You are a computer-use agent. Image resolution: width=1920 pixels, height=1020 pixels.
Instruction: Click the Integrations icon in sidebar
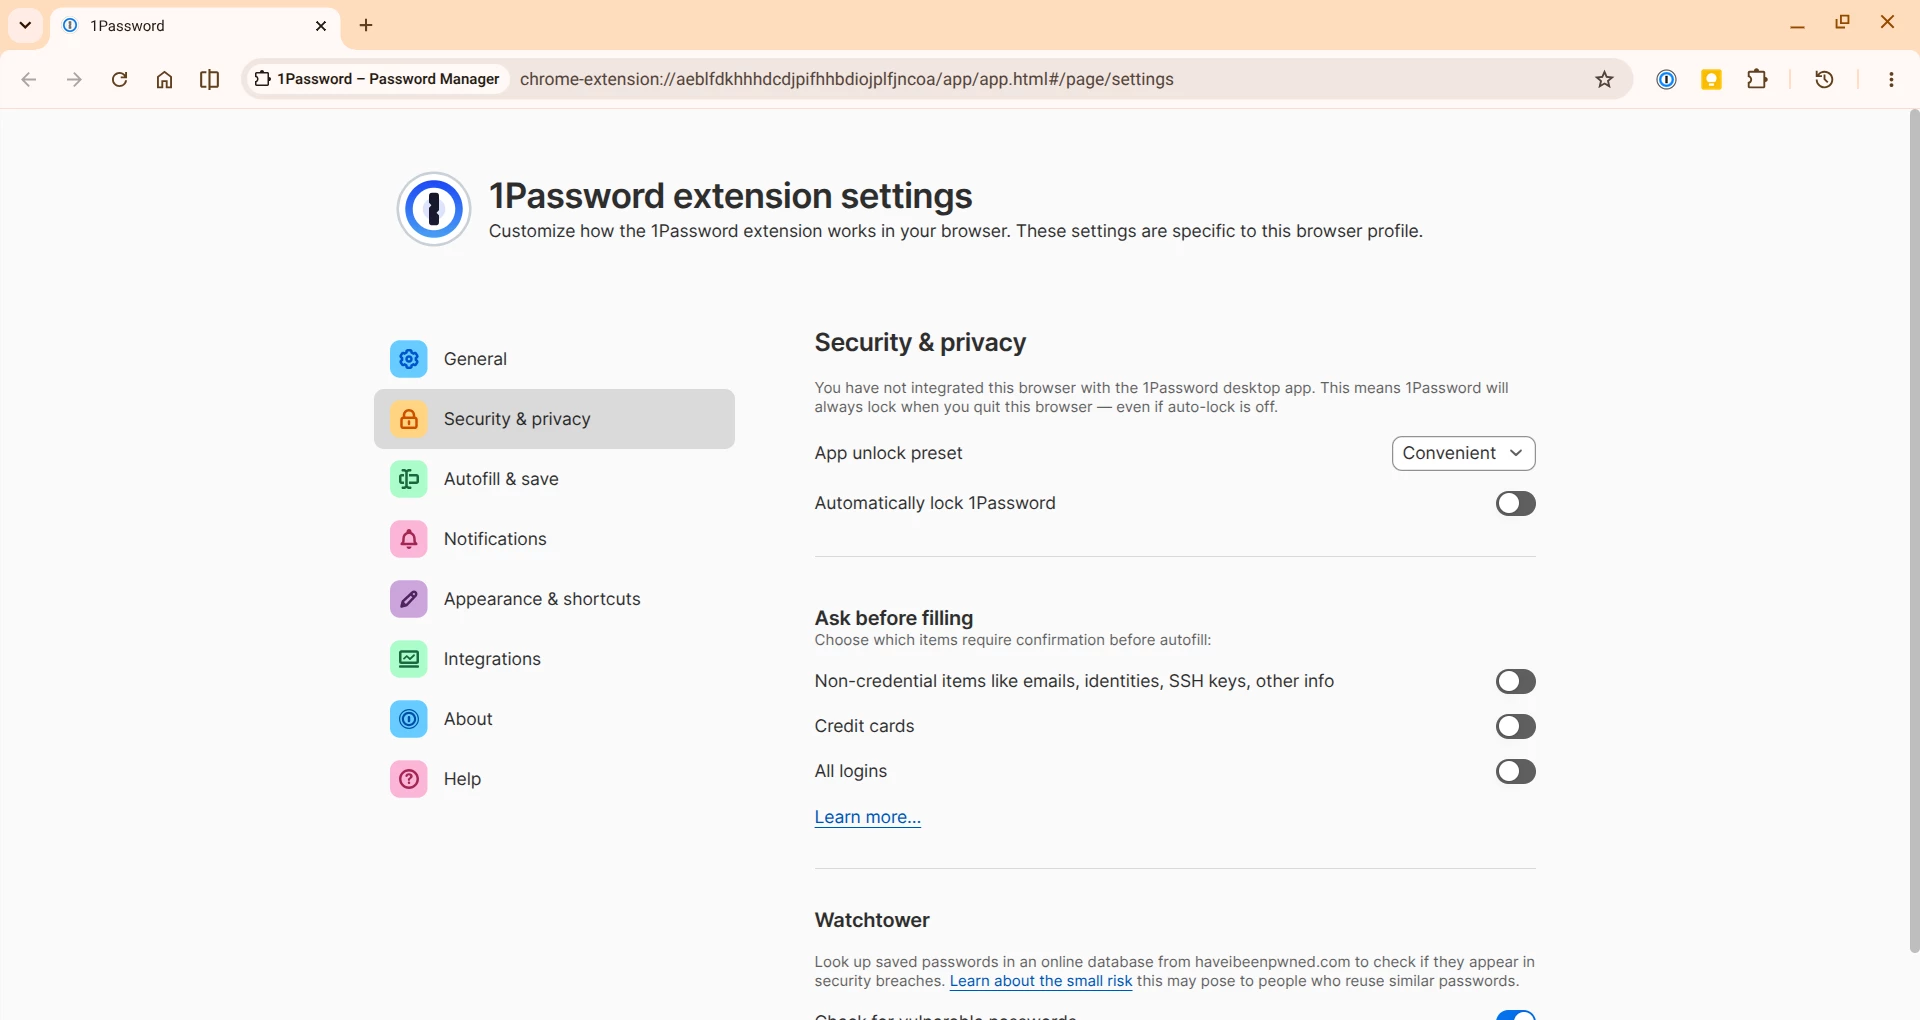tap(409, 659)
